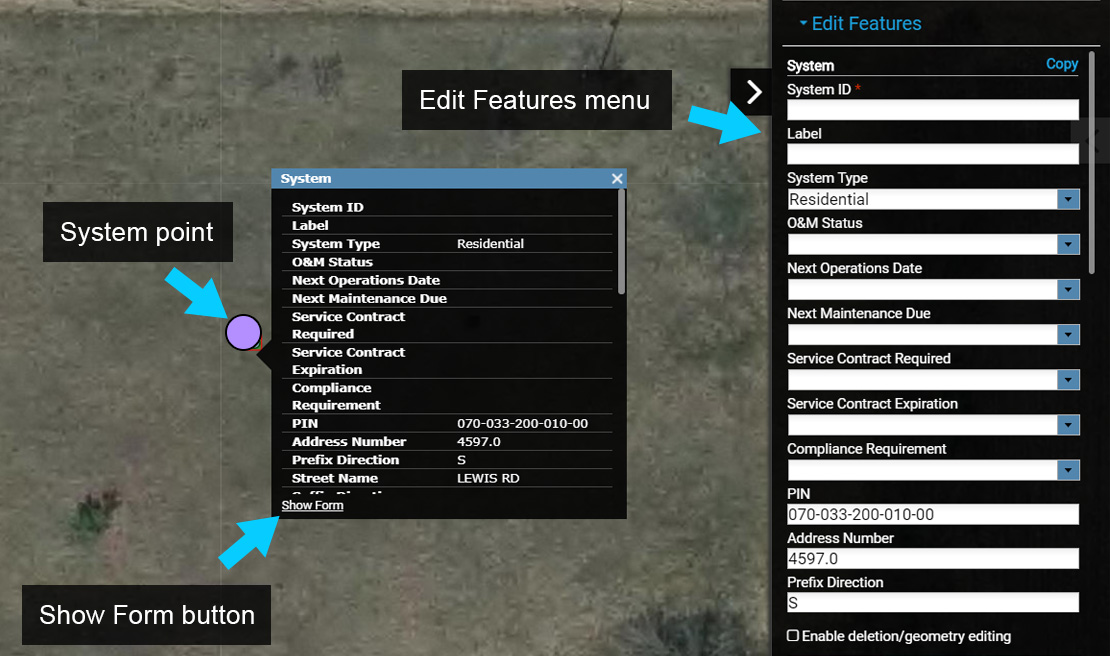Open the Next Operations Date dropdown
The image size is (1110, 656).
tap(1069, 289)
